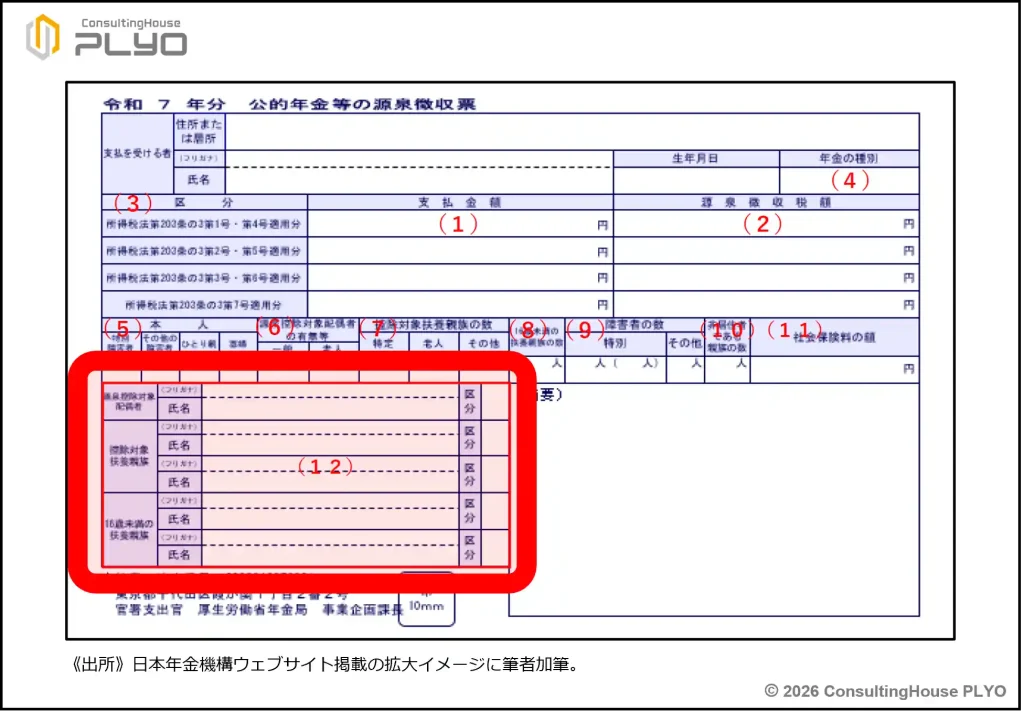This screenshot has width=1024, height=712.
Task: Click the 16歳未満の扶養親族 section label
Action: (x=129, y=530)
